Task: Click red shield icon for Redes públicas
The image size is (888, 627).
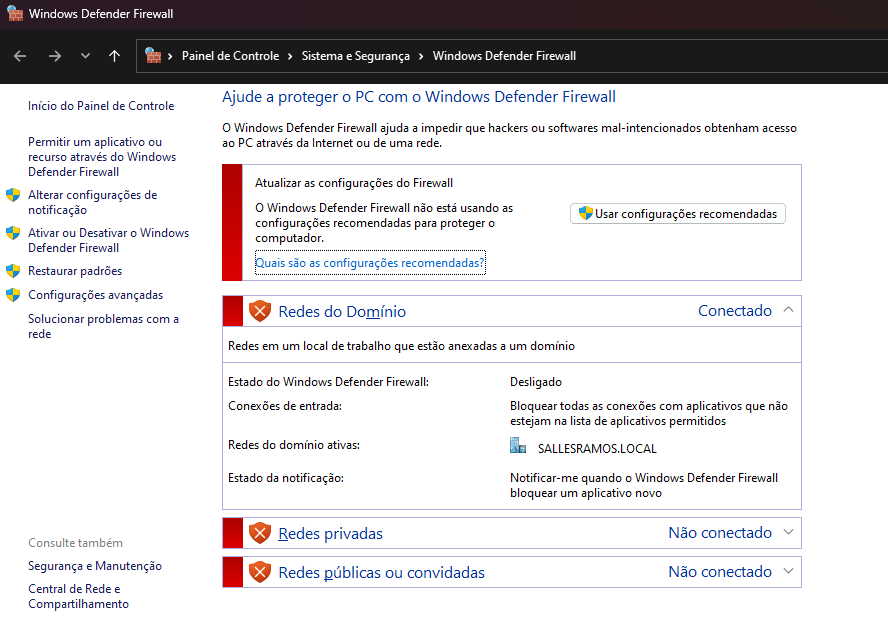Action: [x=260, y=572]
